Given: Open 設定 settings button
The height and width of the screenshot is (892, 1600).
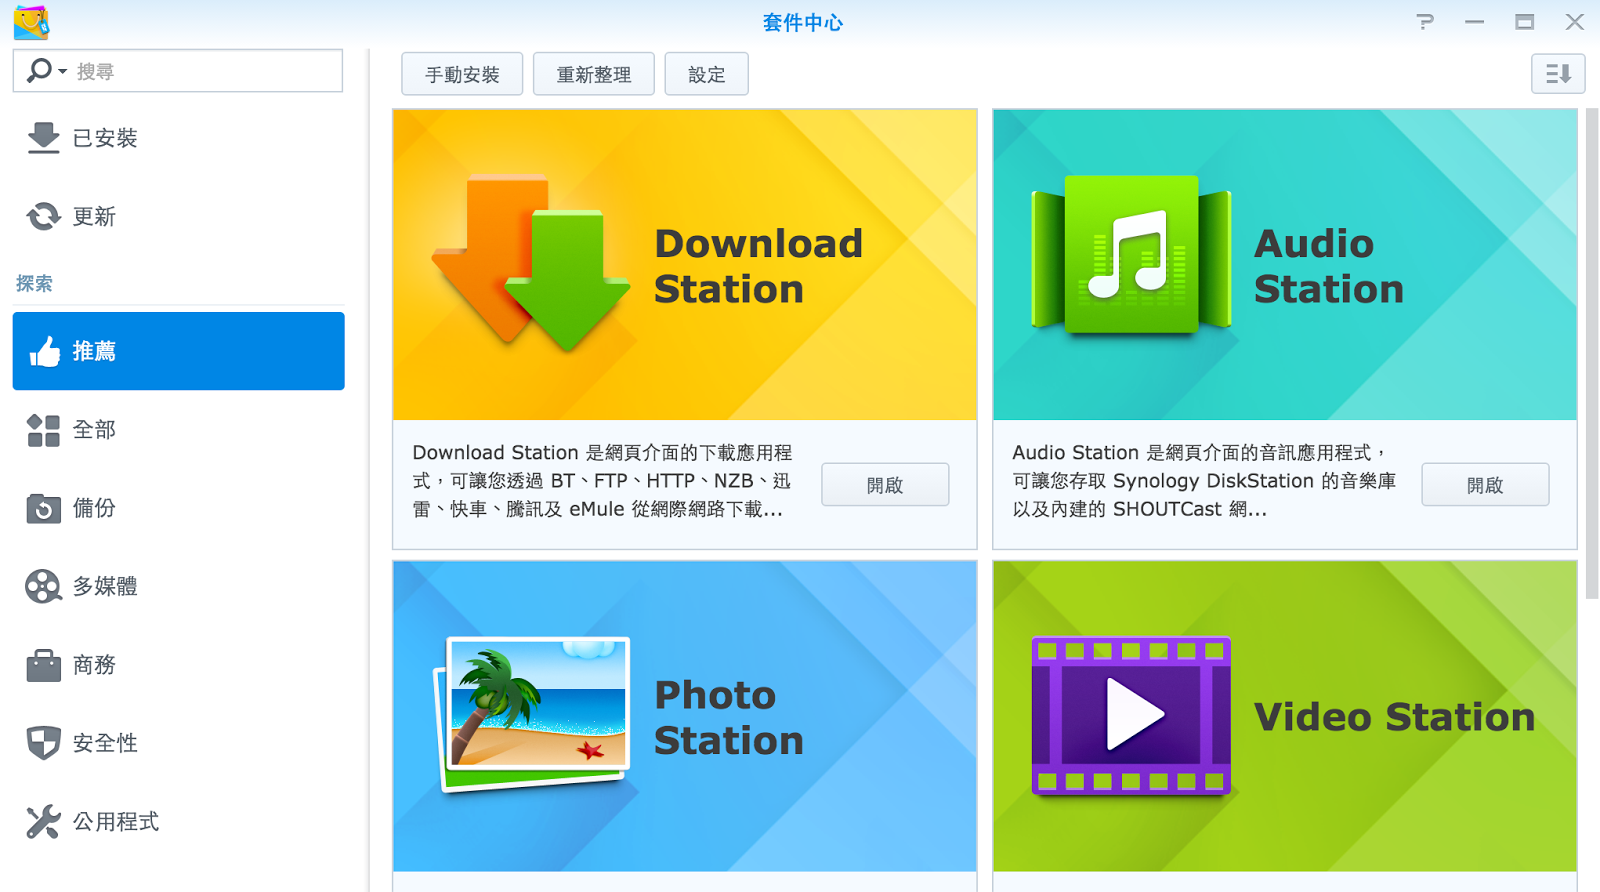Looking at the screenshot, I should tap(707, 74).
